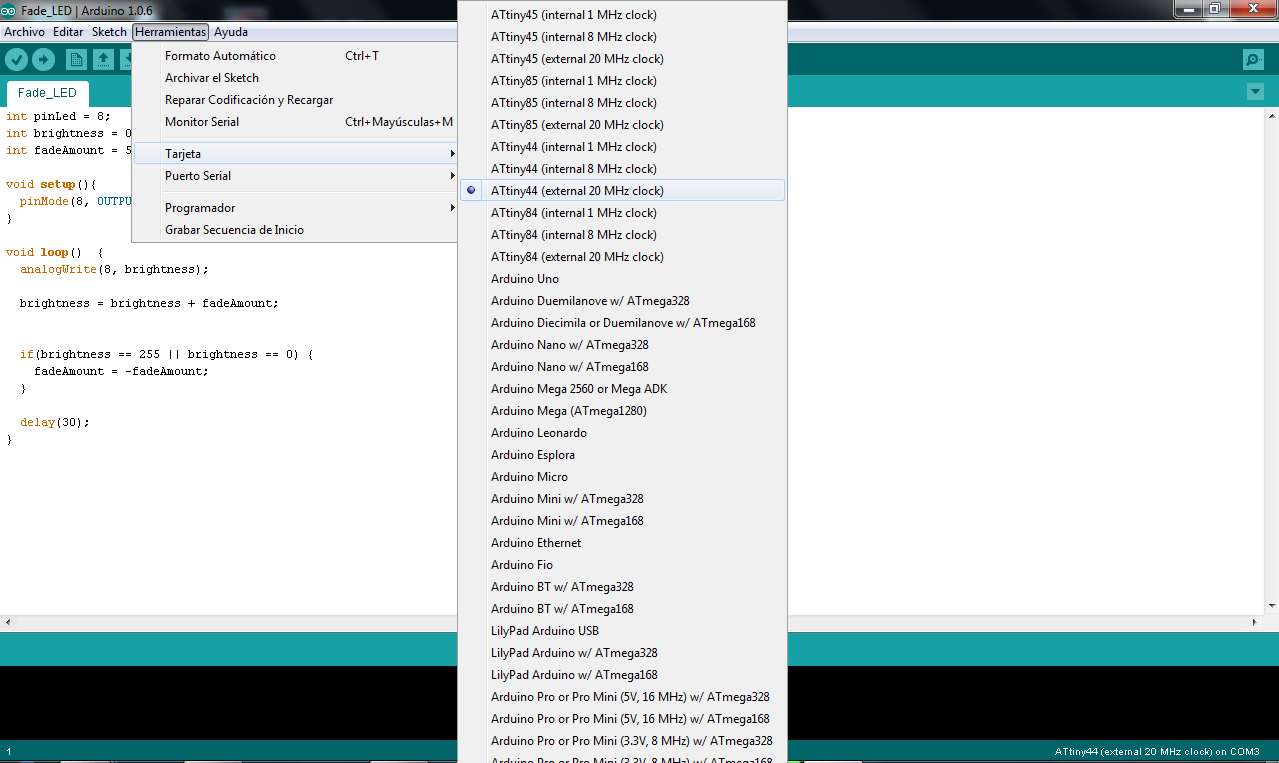Select ATtiny45 (external 20 MHz clock)
This screenshot has width=1279, height=763.
click(x=622, y=59)
